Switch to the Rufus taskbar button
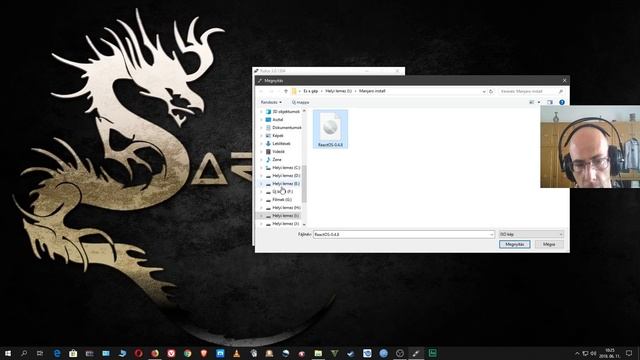The image size is (640, 360). [x=416, y=353]
